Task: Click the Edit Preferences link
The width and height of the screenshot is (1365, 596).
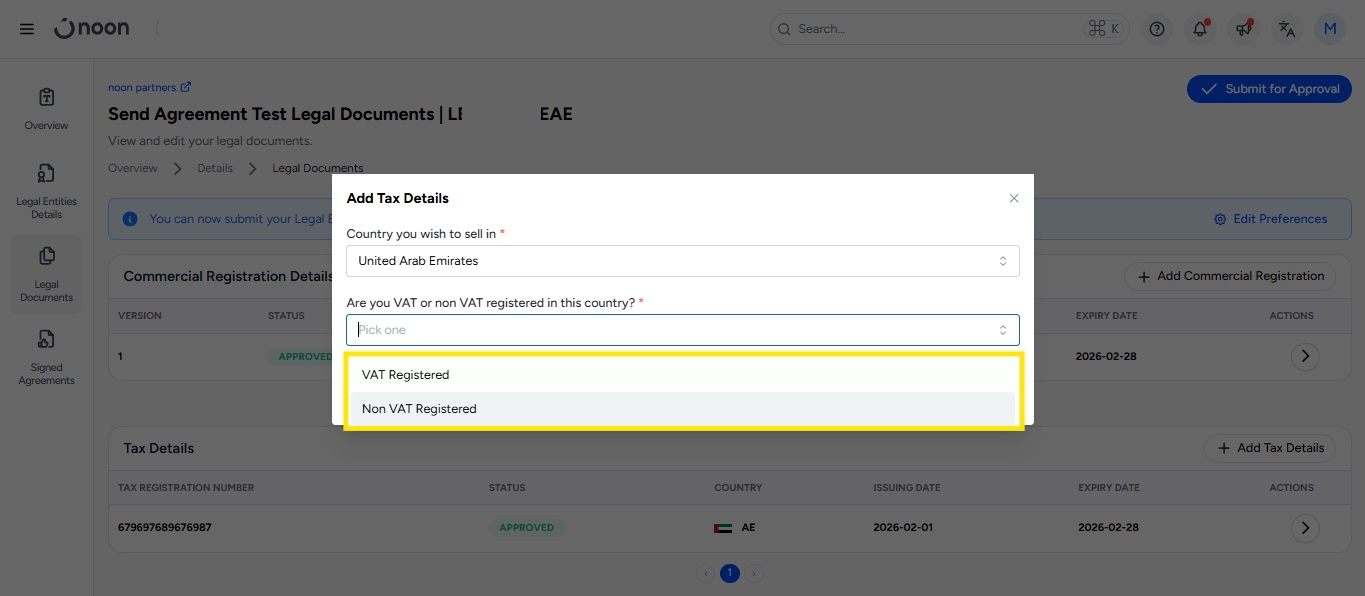Action: pos(1270,219)
